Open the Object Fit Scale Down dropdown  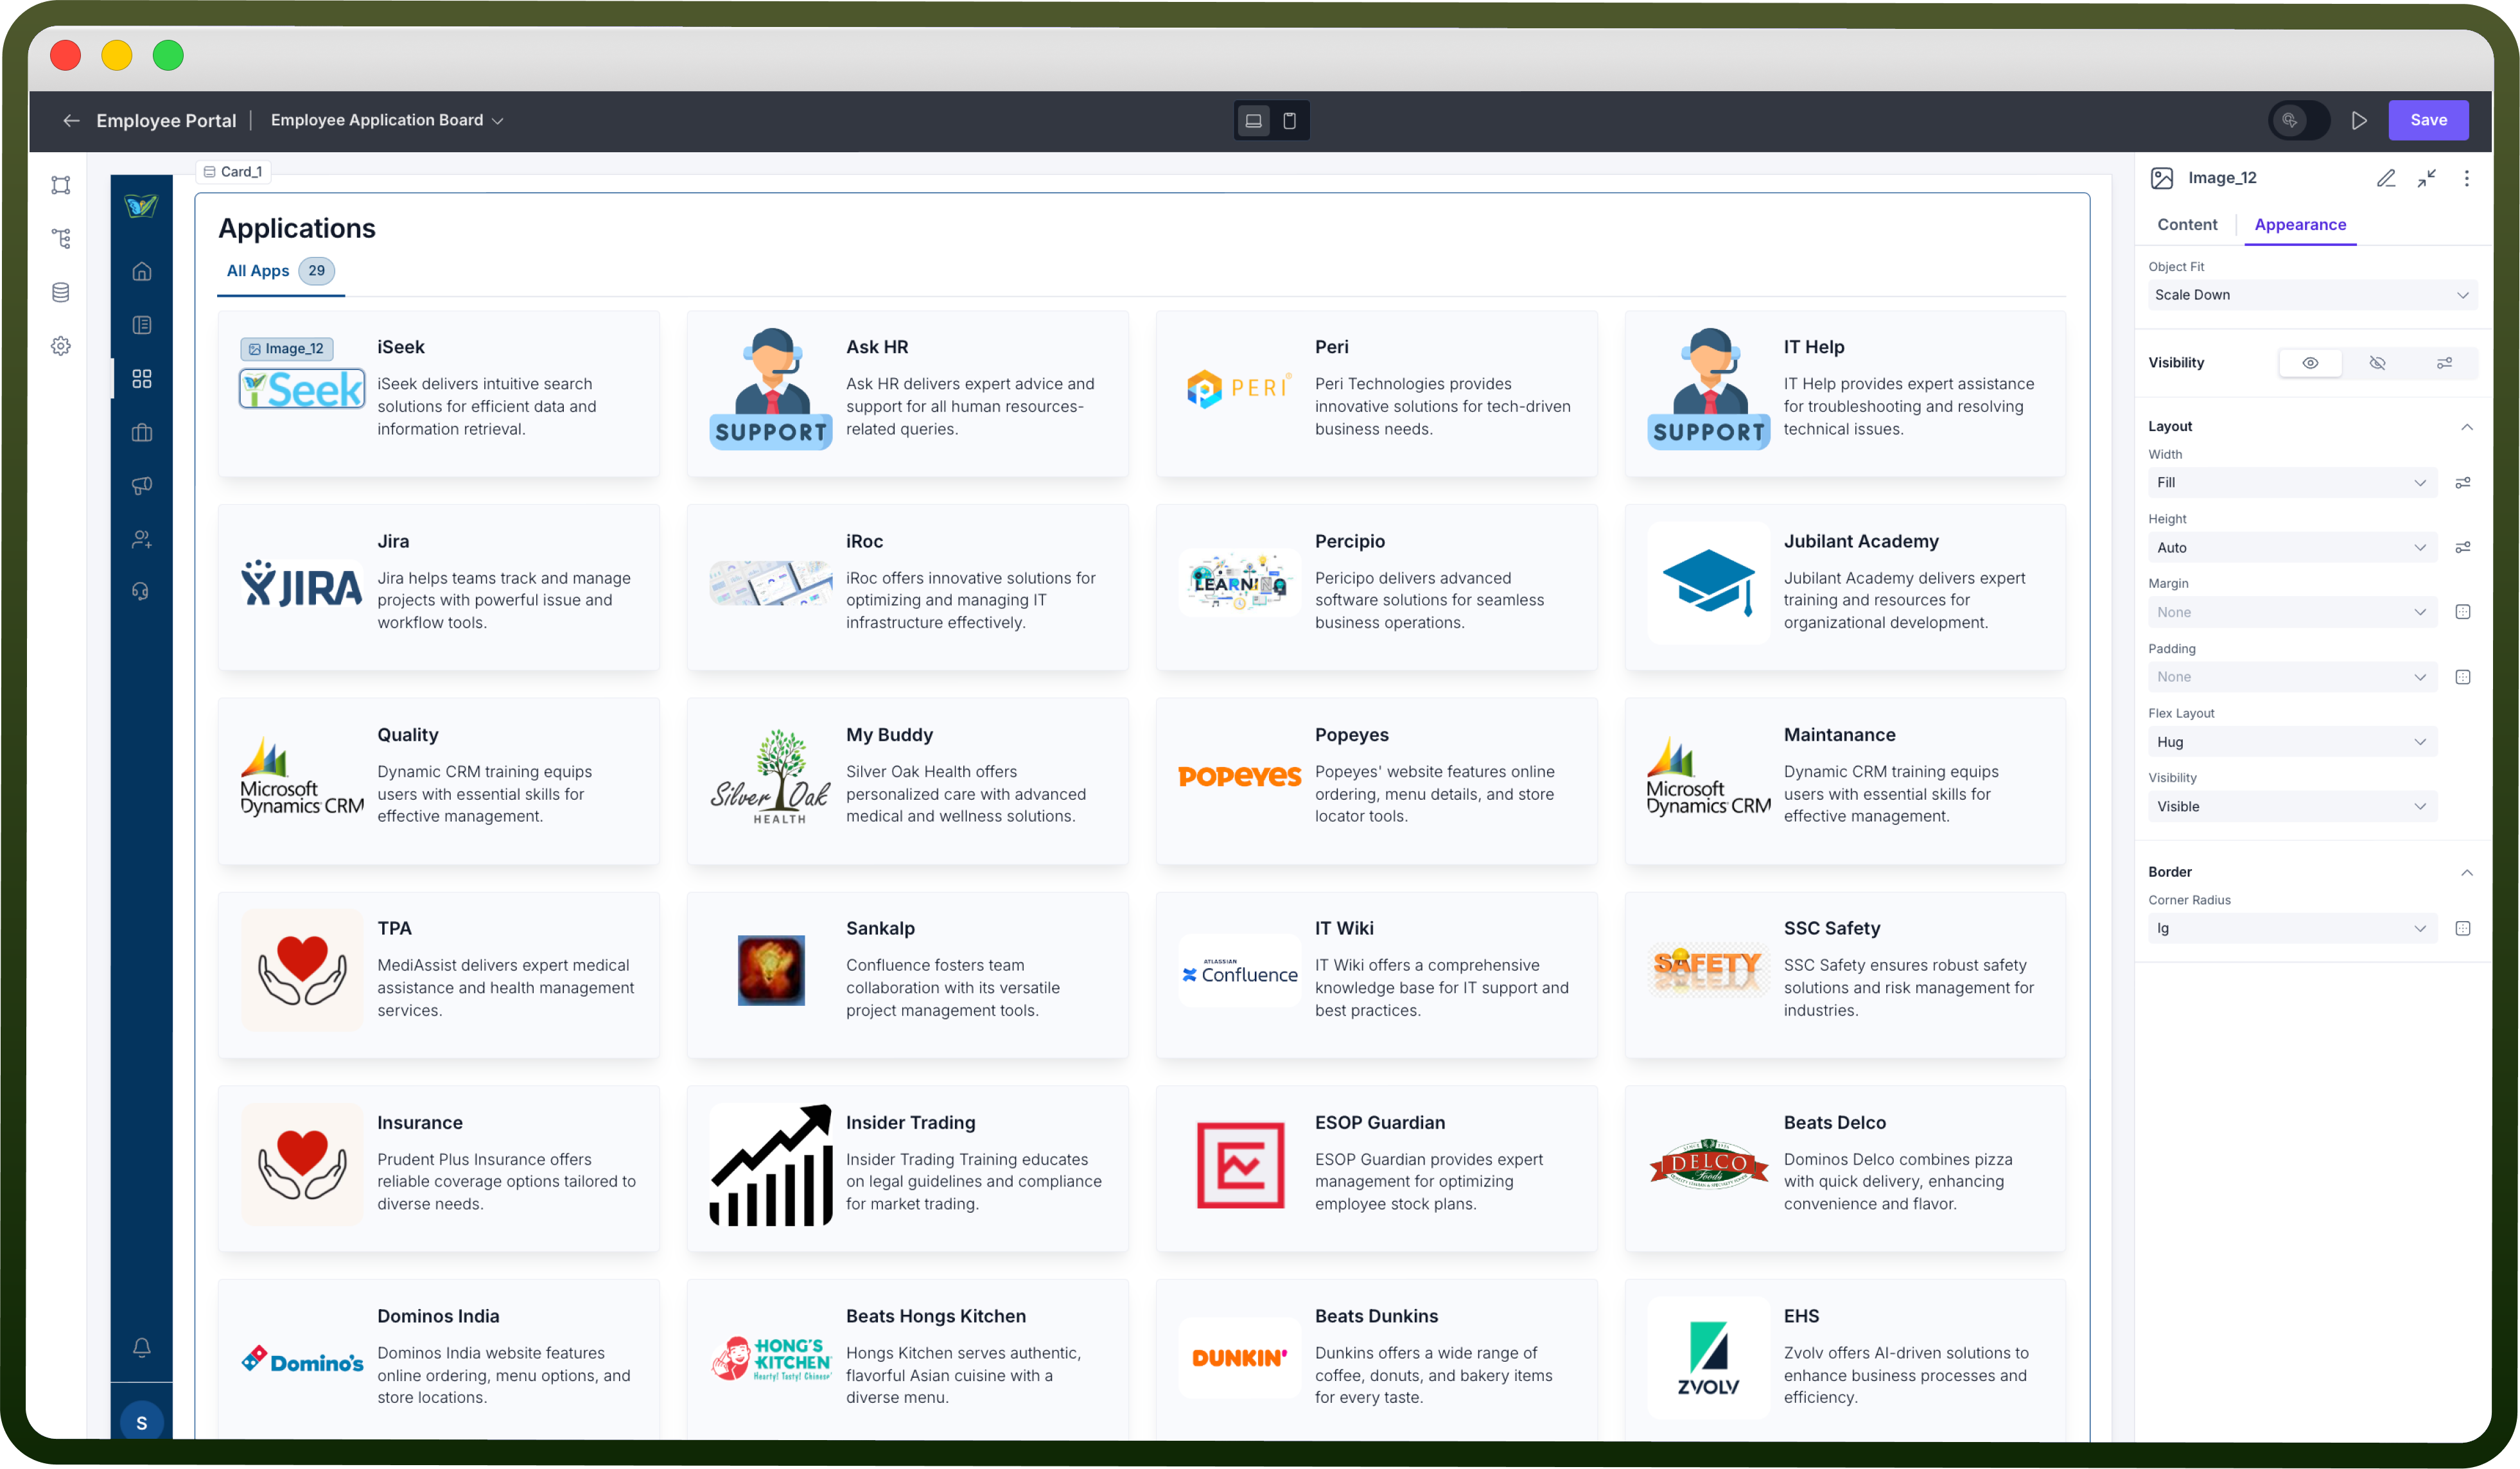click(x=2312, y=295)
